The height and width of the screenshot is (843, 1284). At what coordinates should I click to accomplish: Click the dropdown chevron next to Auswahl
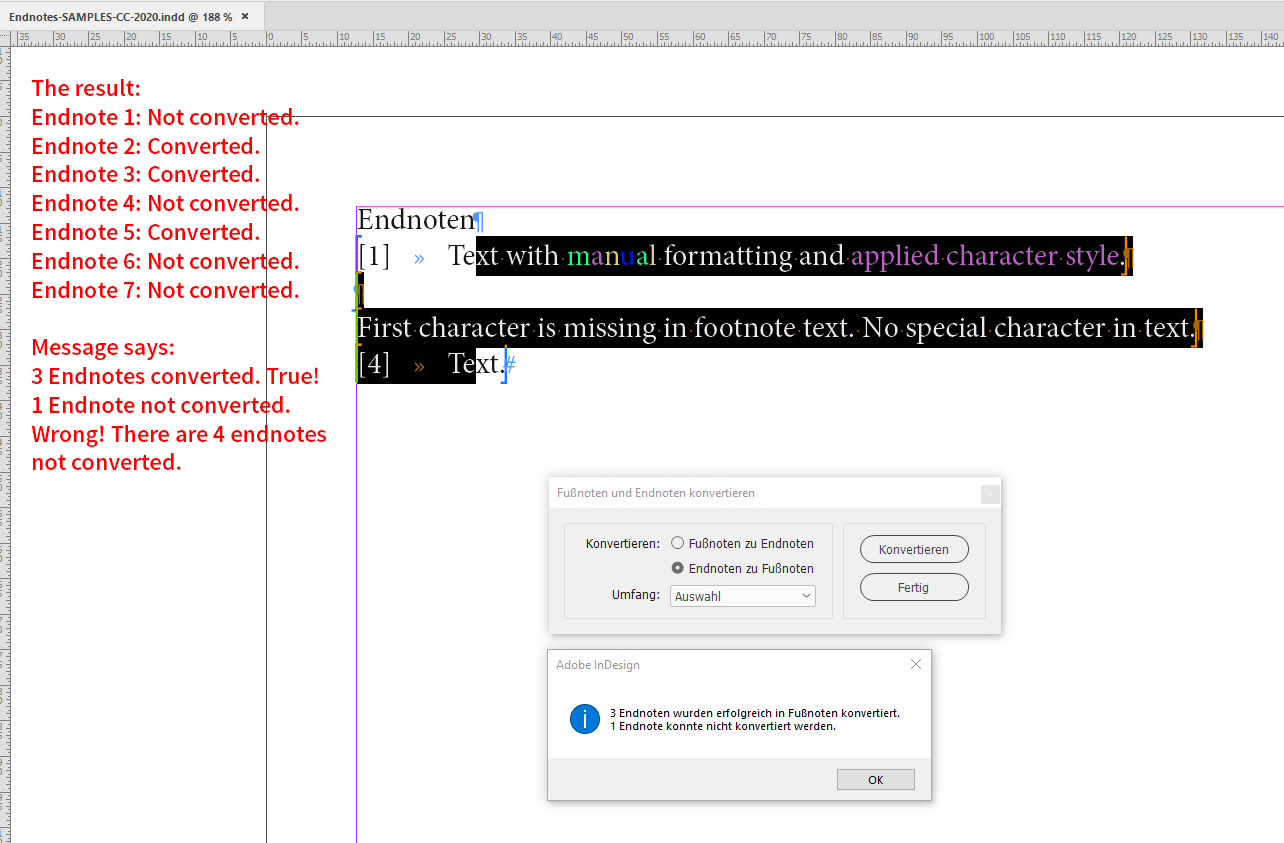pyautogui.click(x=805, y=595)
